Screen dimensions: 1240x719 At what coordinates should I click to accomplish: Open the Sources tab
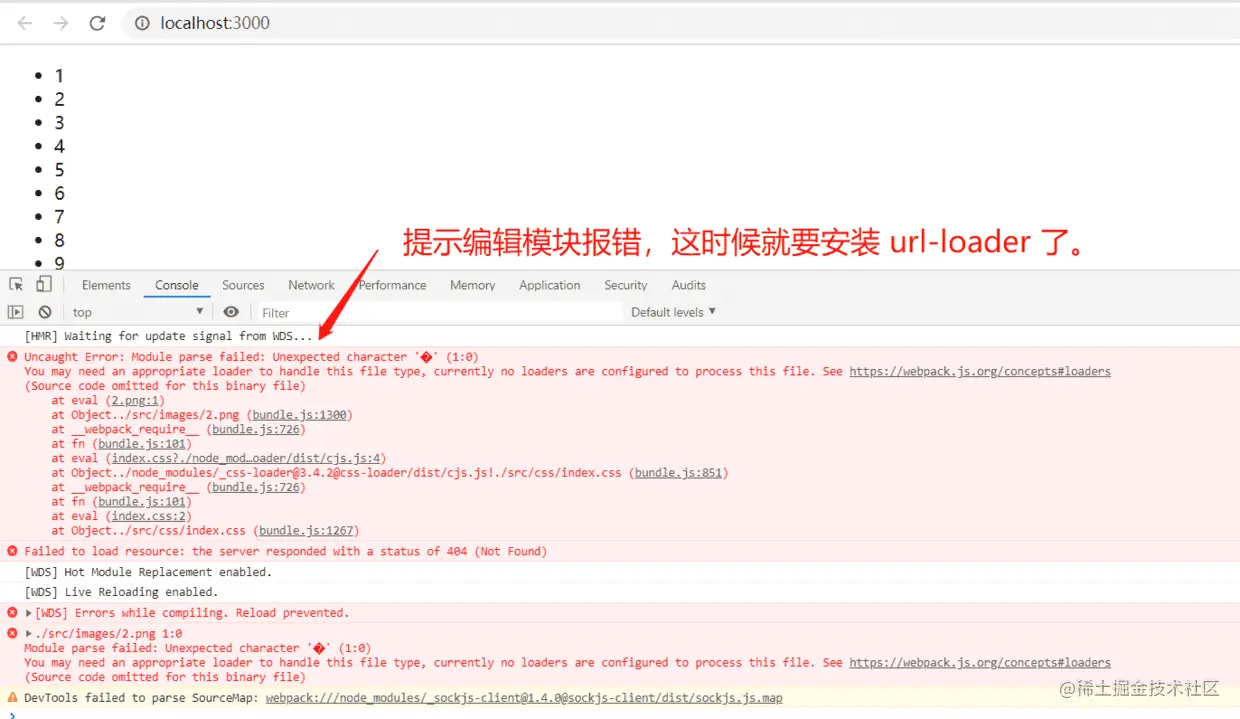[x=243, y=285]
